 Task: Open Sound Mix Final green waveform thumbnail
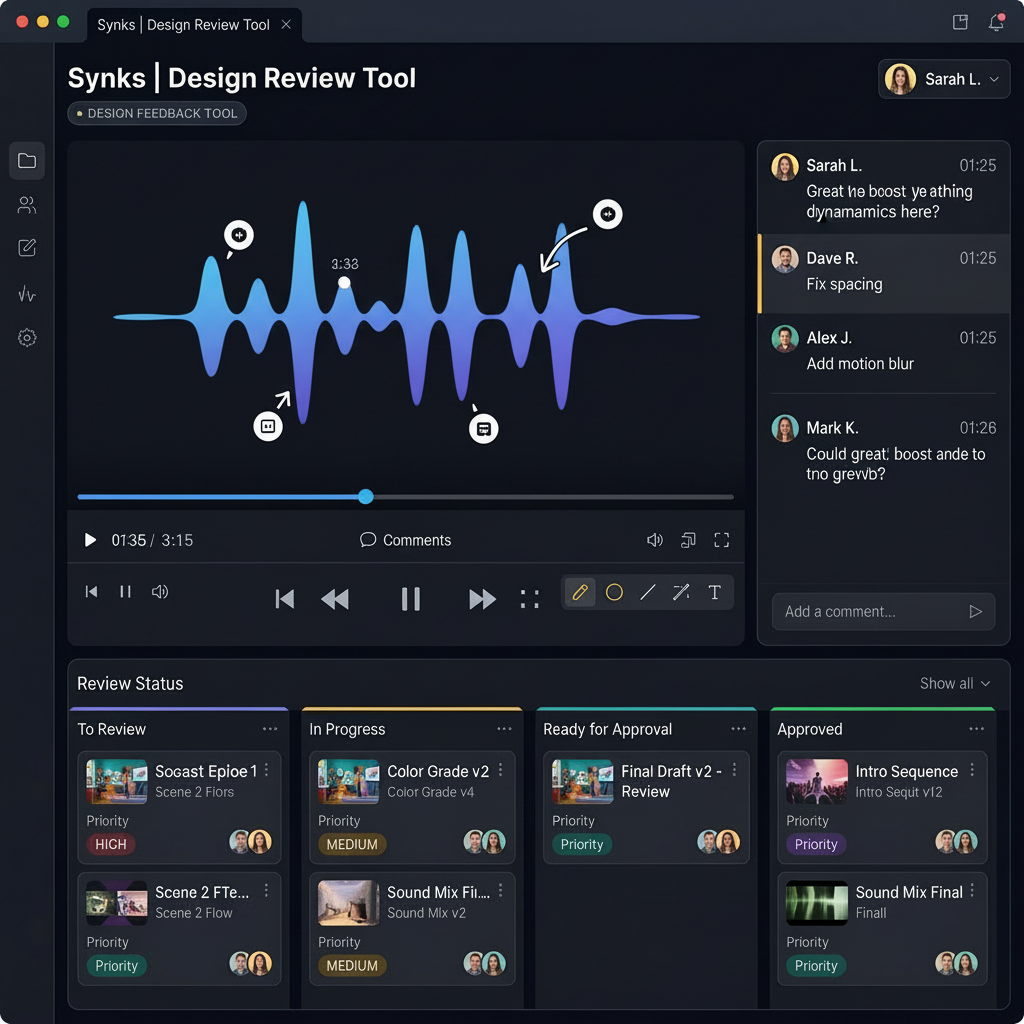[816, 903]
